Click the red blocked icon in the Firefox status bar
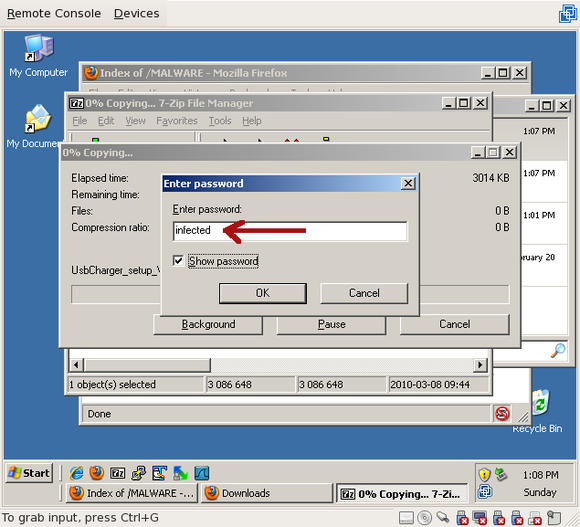580x527 pixels. click(502, 413)
